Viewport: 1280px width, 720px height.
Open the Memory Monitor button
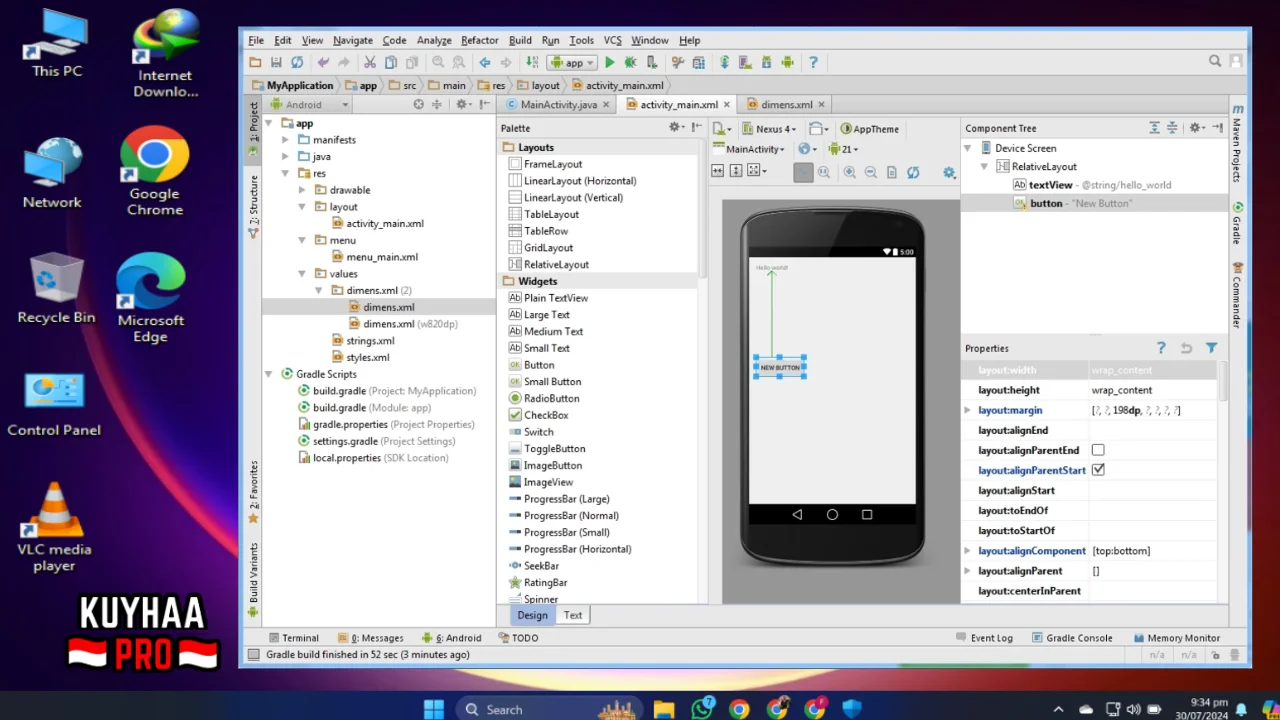tap(1177, 638)
